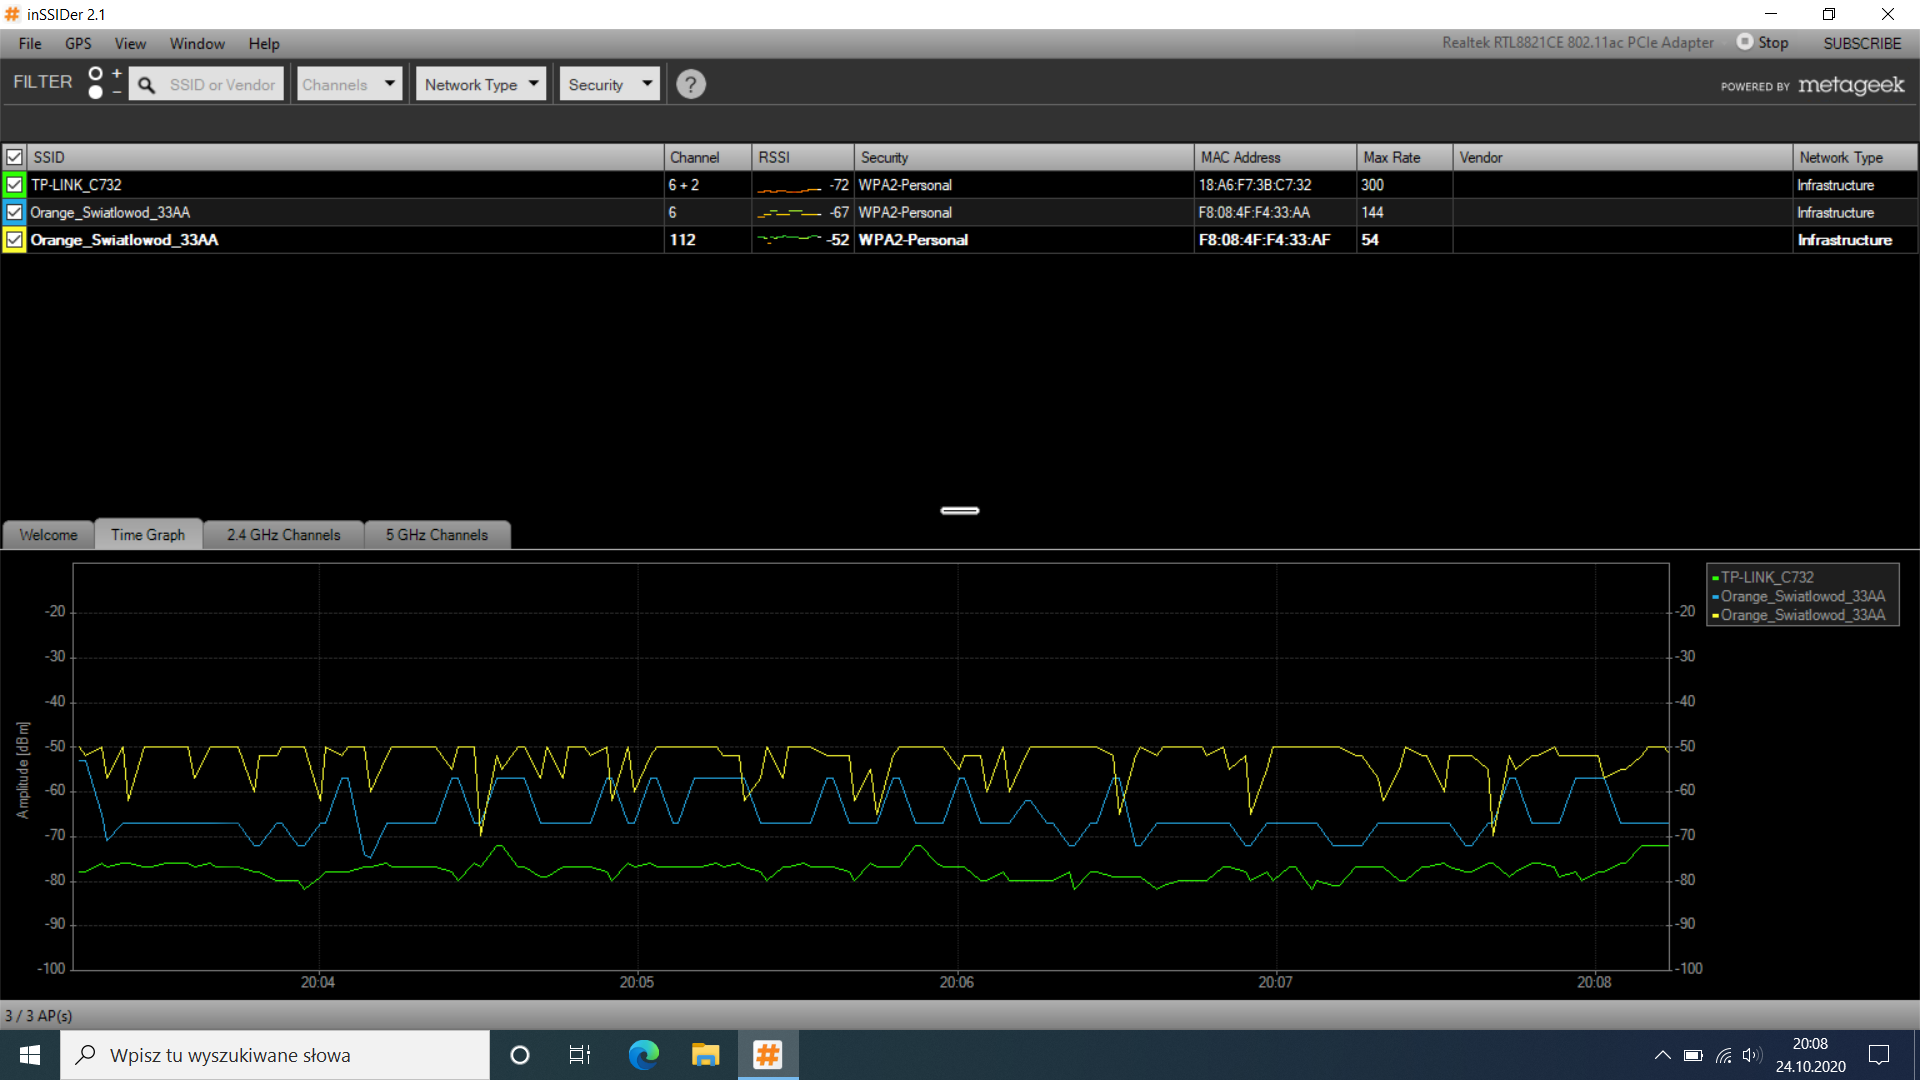Open the Window menu
Screen dimensions: 1920x1080
[197, 43]
